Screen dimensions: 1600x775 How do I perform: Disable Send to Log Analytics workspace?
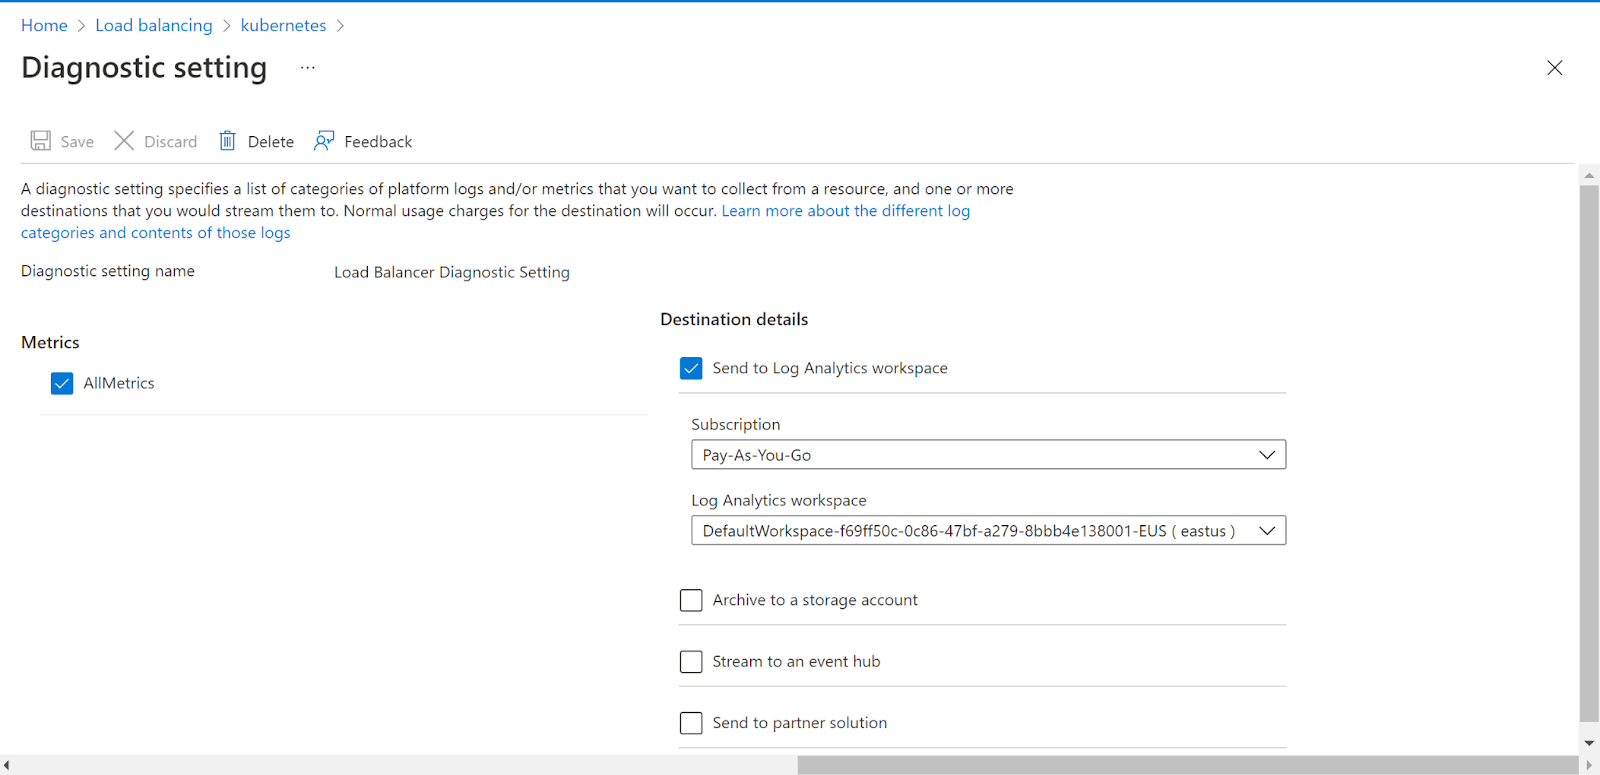click(691, 369)
